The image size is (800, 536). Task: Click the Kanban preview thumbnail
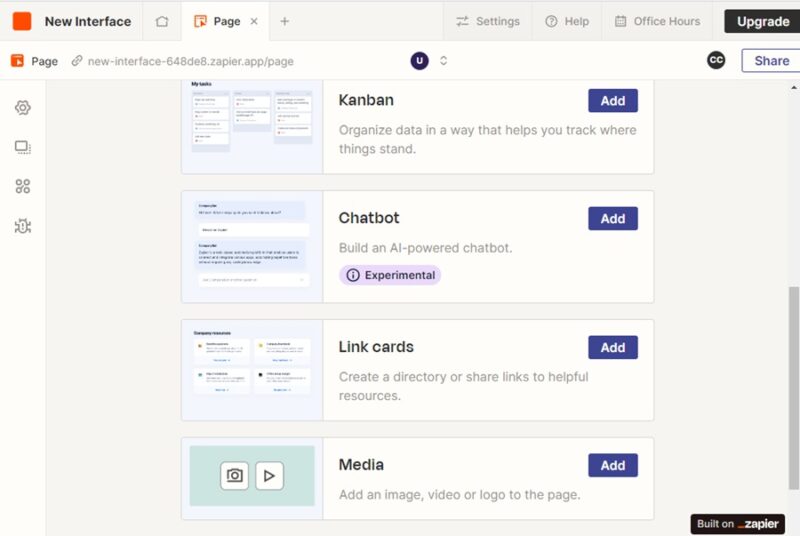[x=252, y=126]
